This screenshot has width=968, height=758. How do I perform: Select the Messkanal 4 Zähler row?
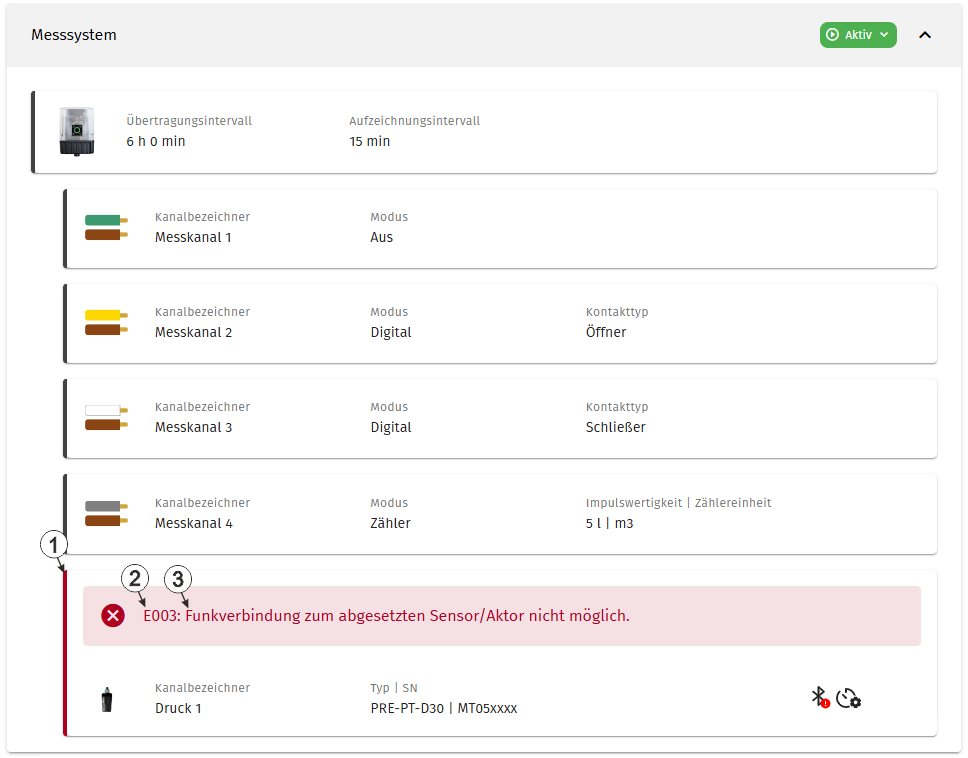click(500, 514)
